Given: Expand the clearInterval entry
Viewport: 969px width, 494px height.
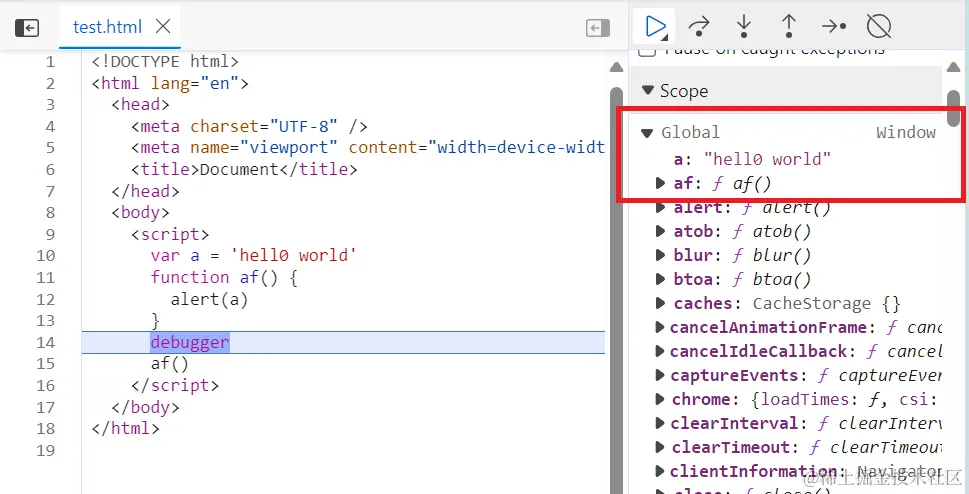Looking at the screenshot, I should click(x=660, y=424).
